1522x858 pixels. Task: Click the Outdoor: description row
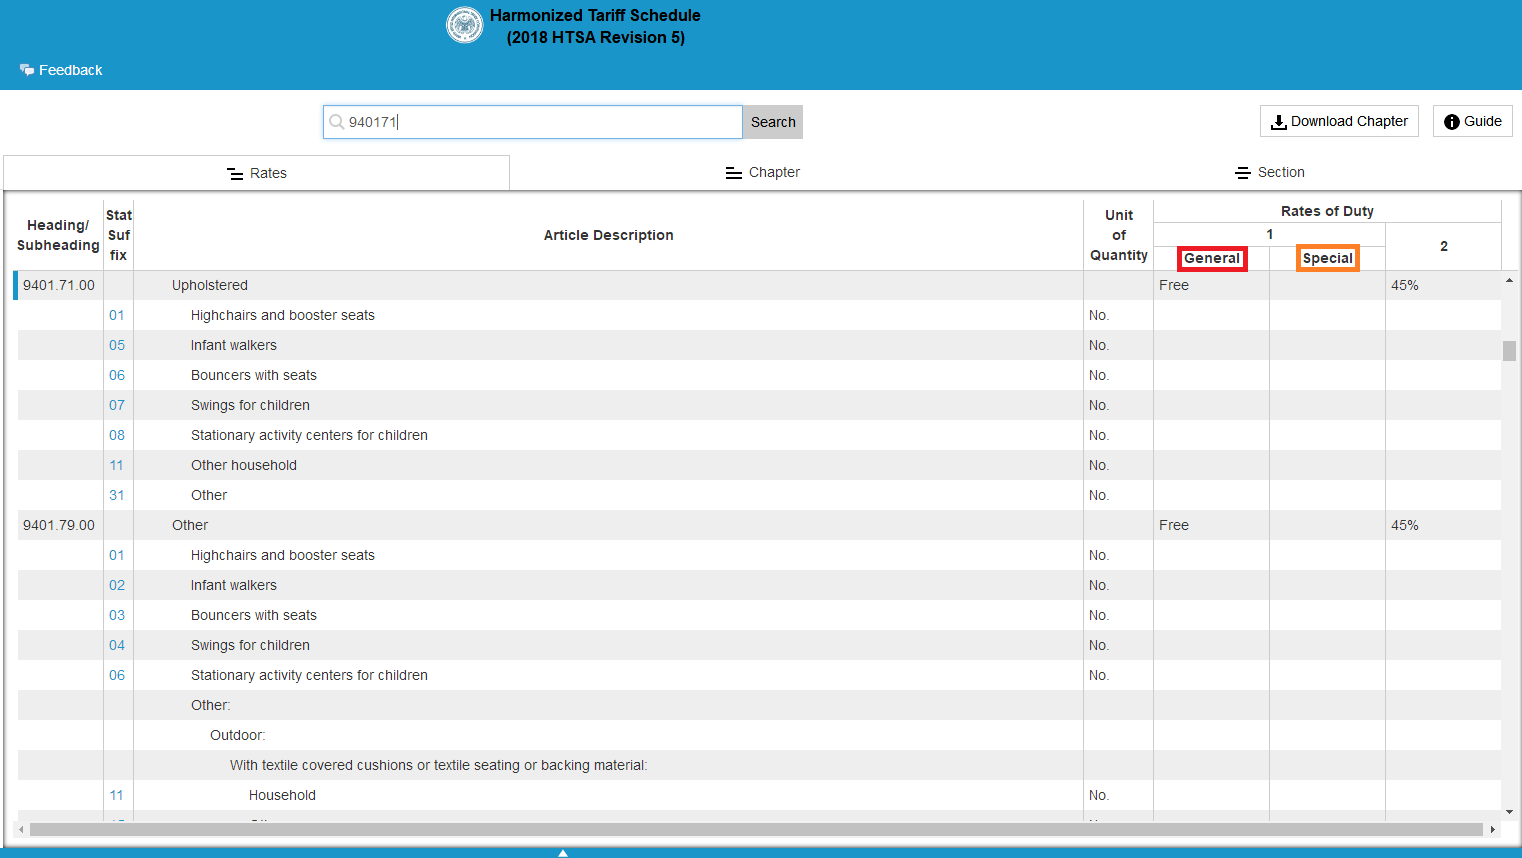click(238, 735)
